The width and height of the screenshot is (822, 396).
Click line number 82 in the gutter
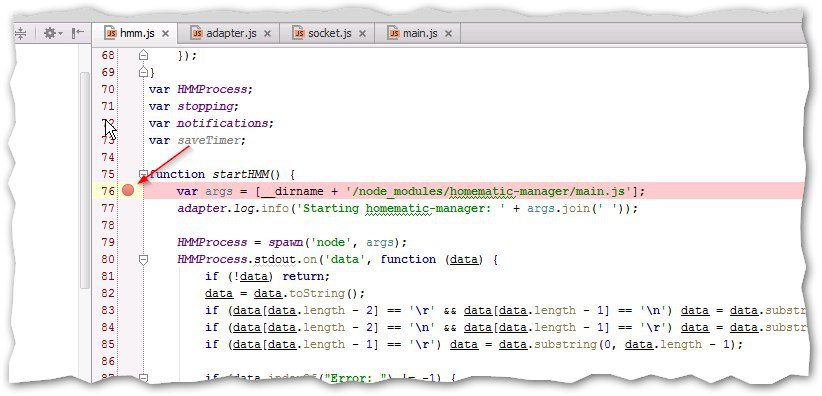[108, 293]
